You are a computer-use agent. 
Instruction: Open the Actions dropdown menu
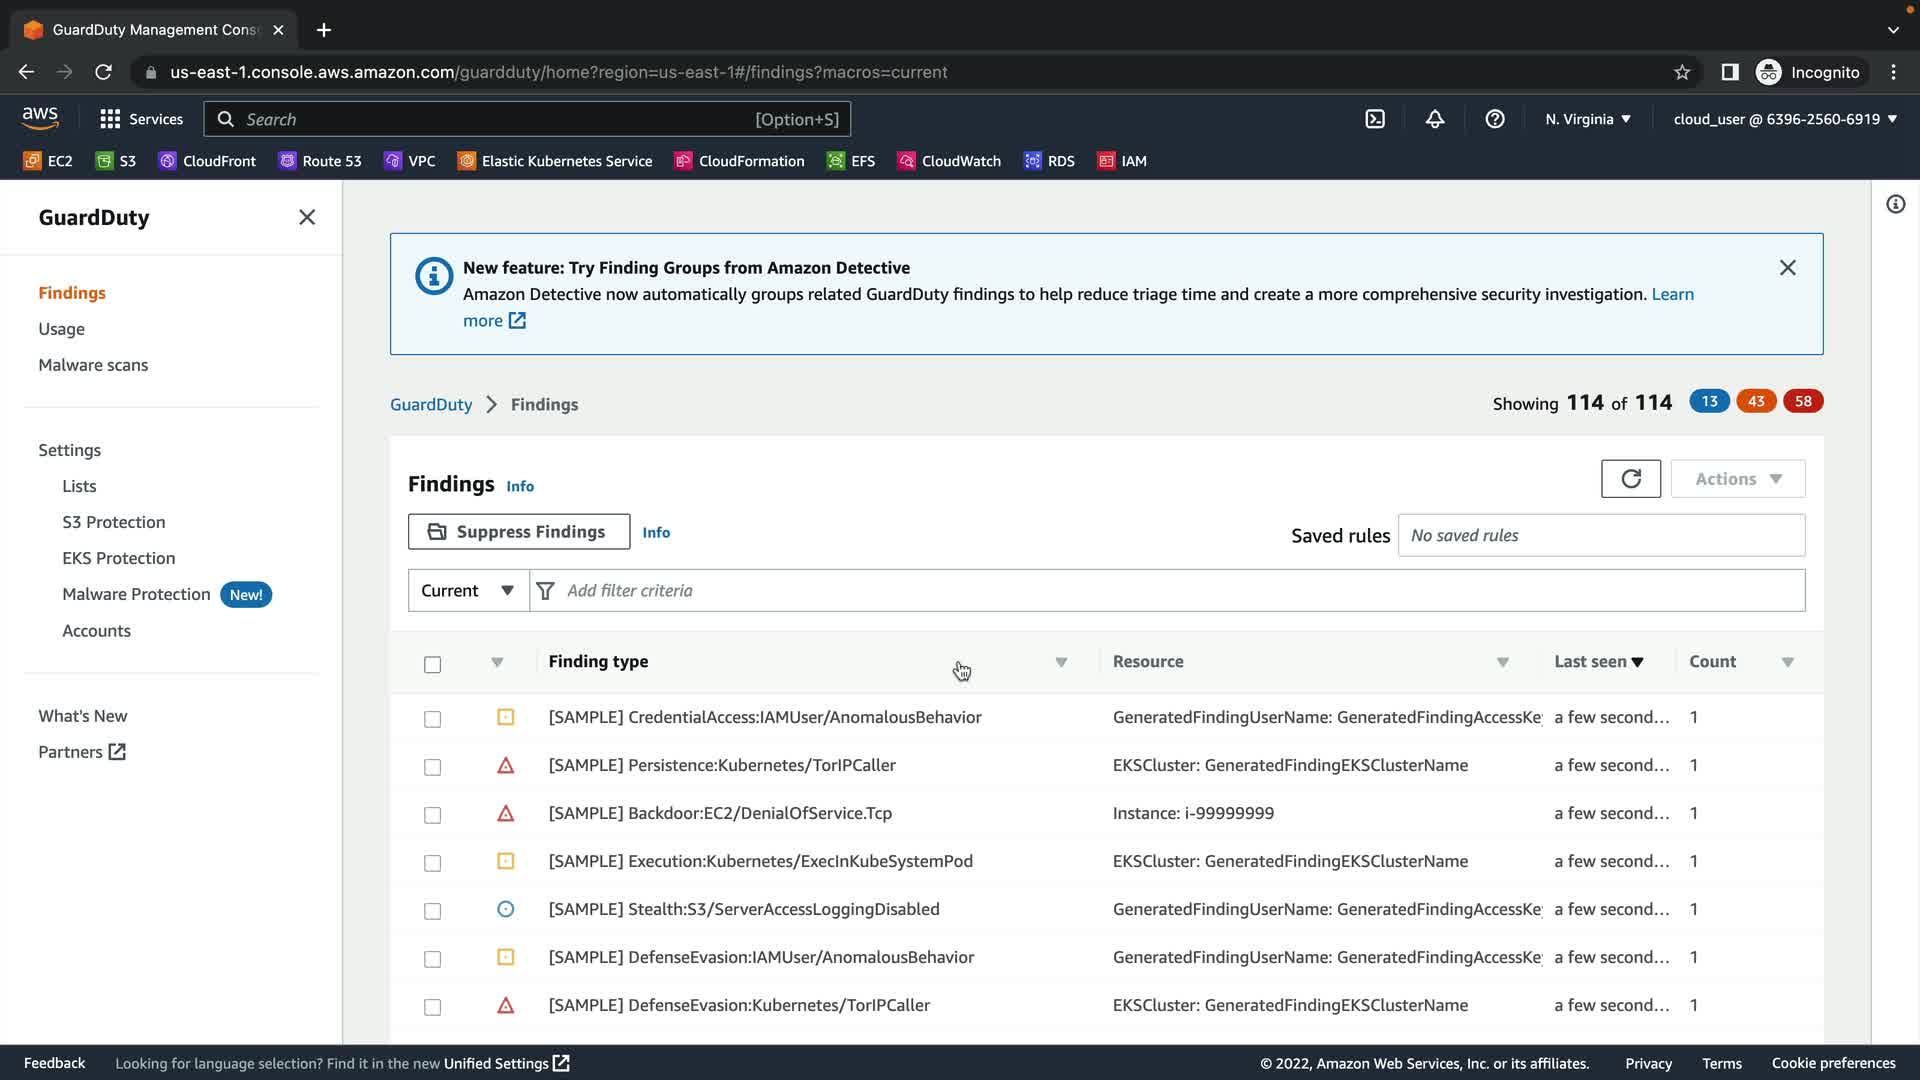click(x=1737, y=479)
